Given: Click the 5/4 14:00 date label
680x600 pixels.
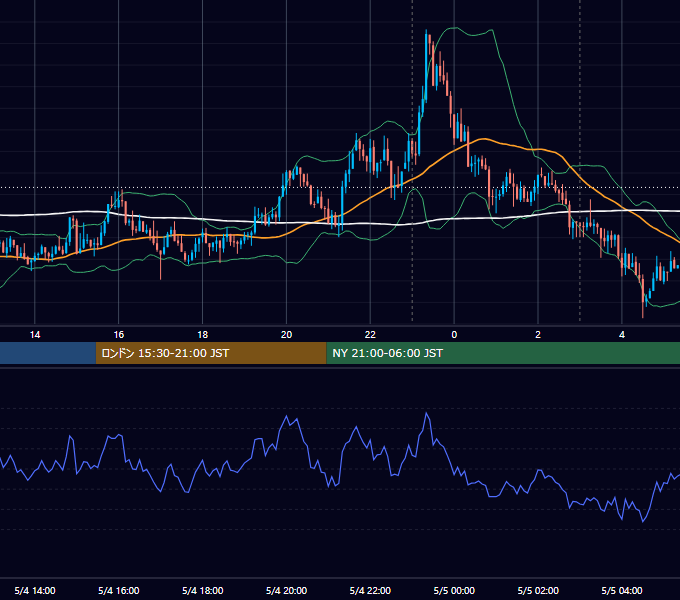Looking at the screenshot, I should (35, 590).
